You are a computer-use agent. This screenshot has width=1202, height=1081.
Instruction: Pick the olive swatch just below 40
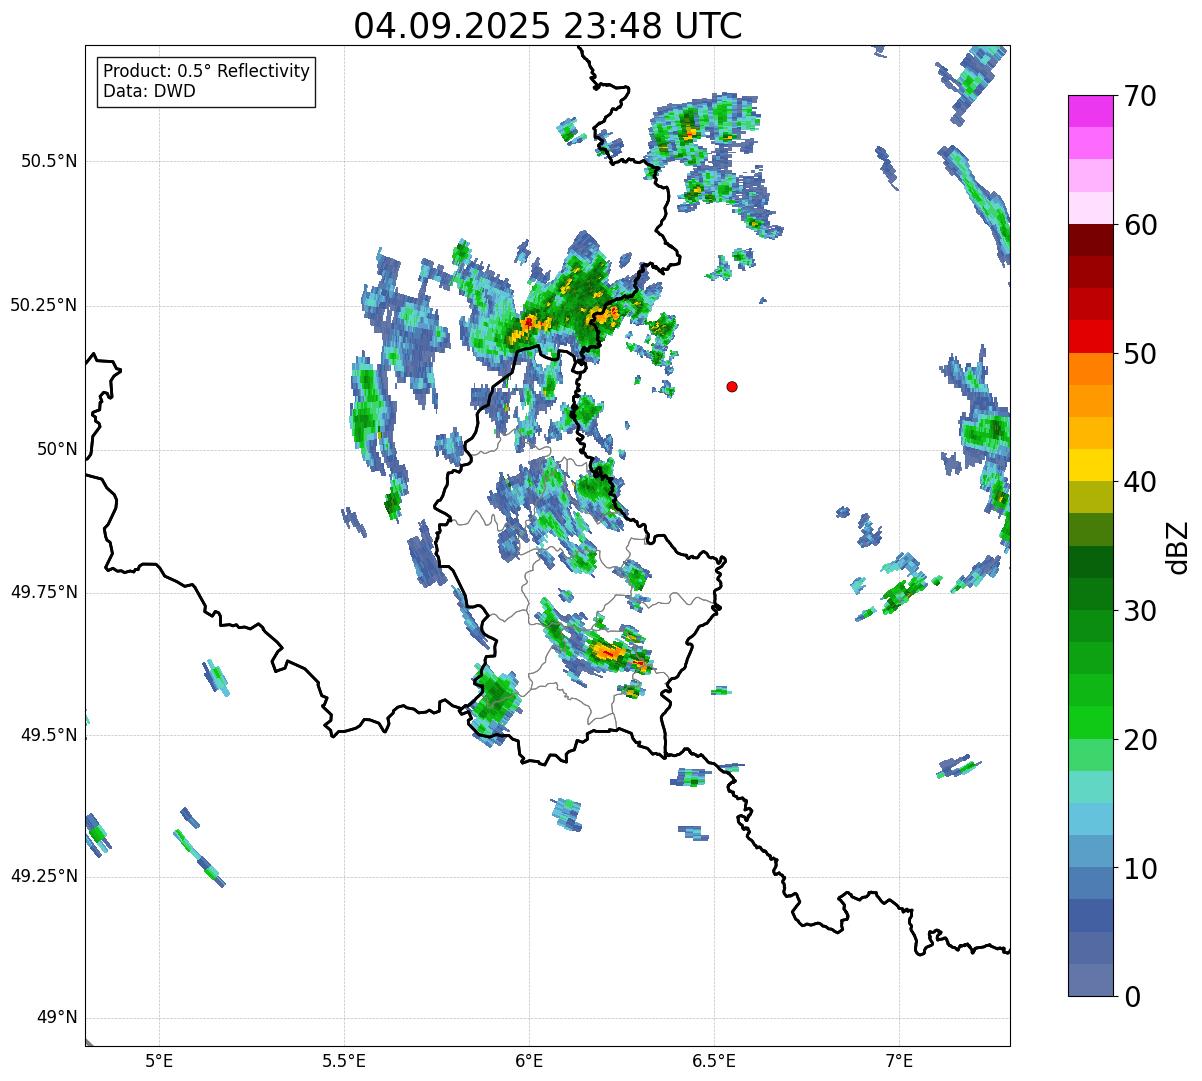tap(1091, 497)
